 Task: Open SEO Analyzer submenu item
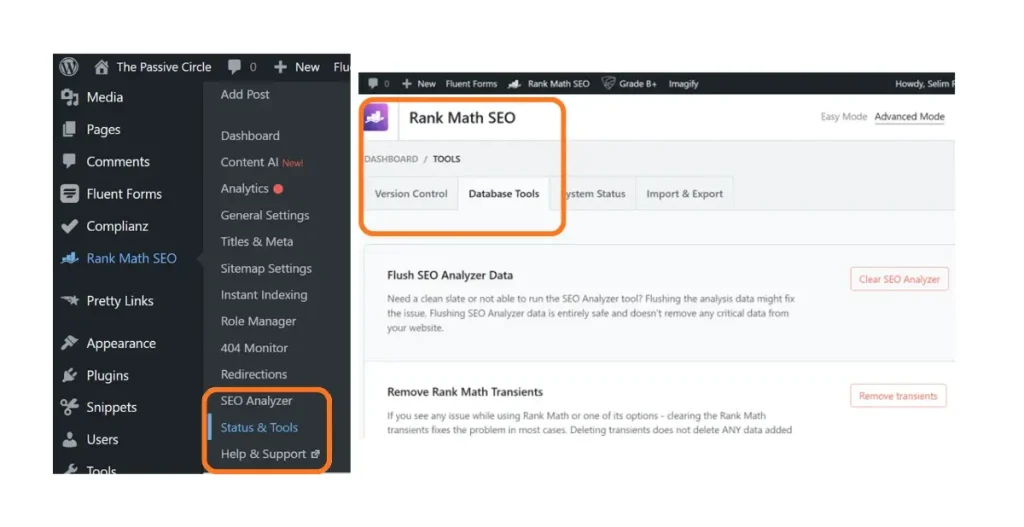(x=256, y=400)
